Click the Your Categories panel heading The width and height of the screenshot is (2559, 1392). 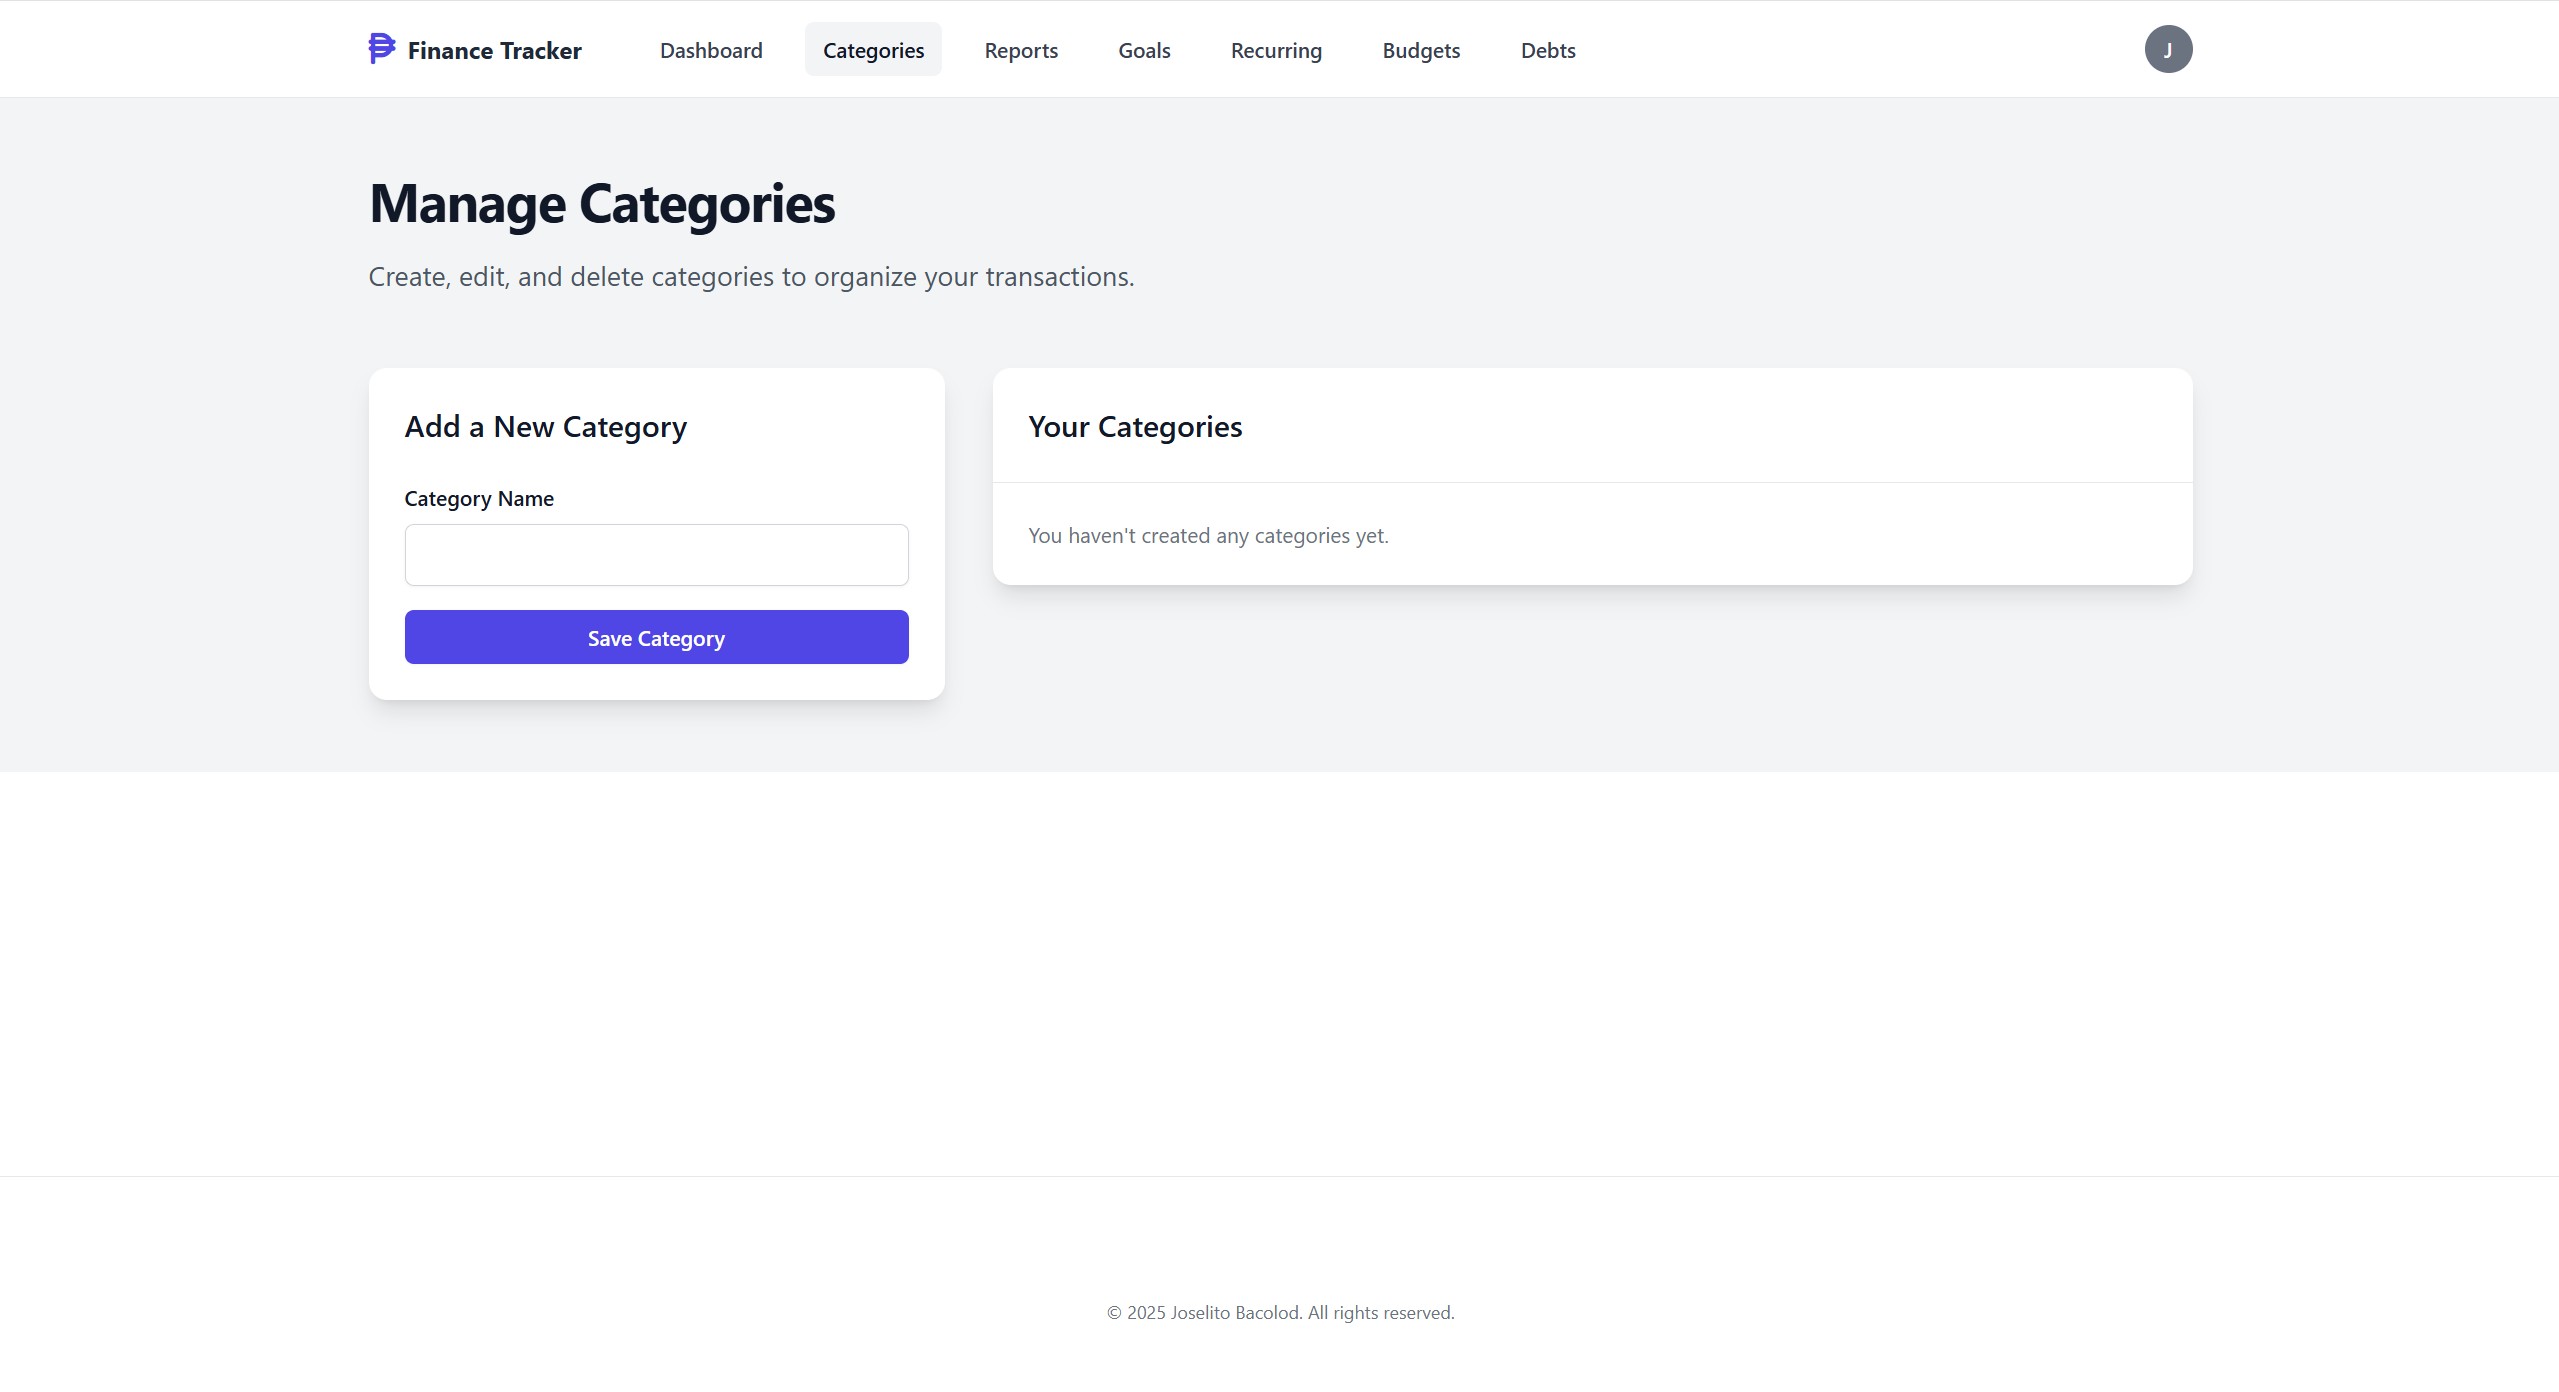click(1134, 427)
